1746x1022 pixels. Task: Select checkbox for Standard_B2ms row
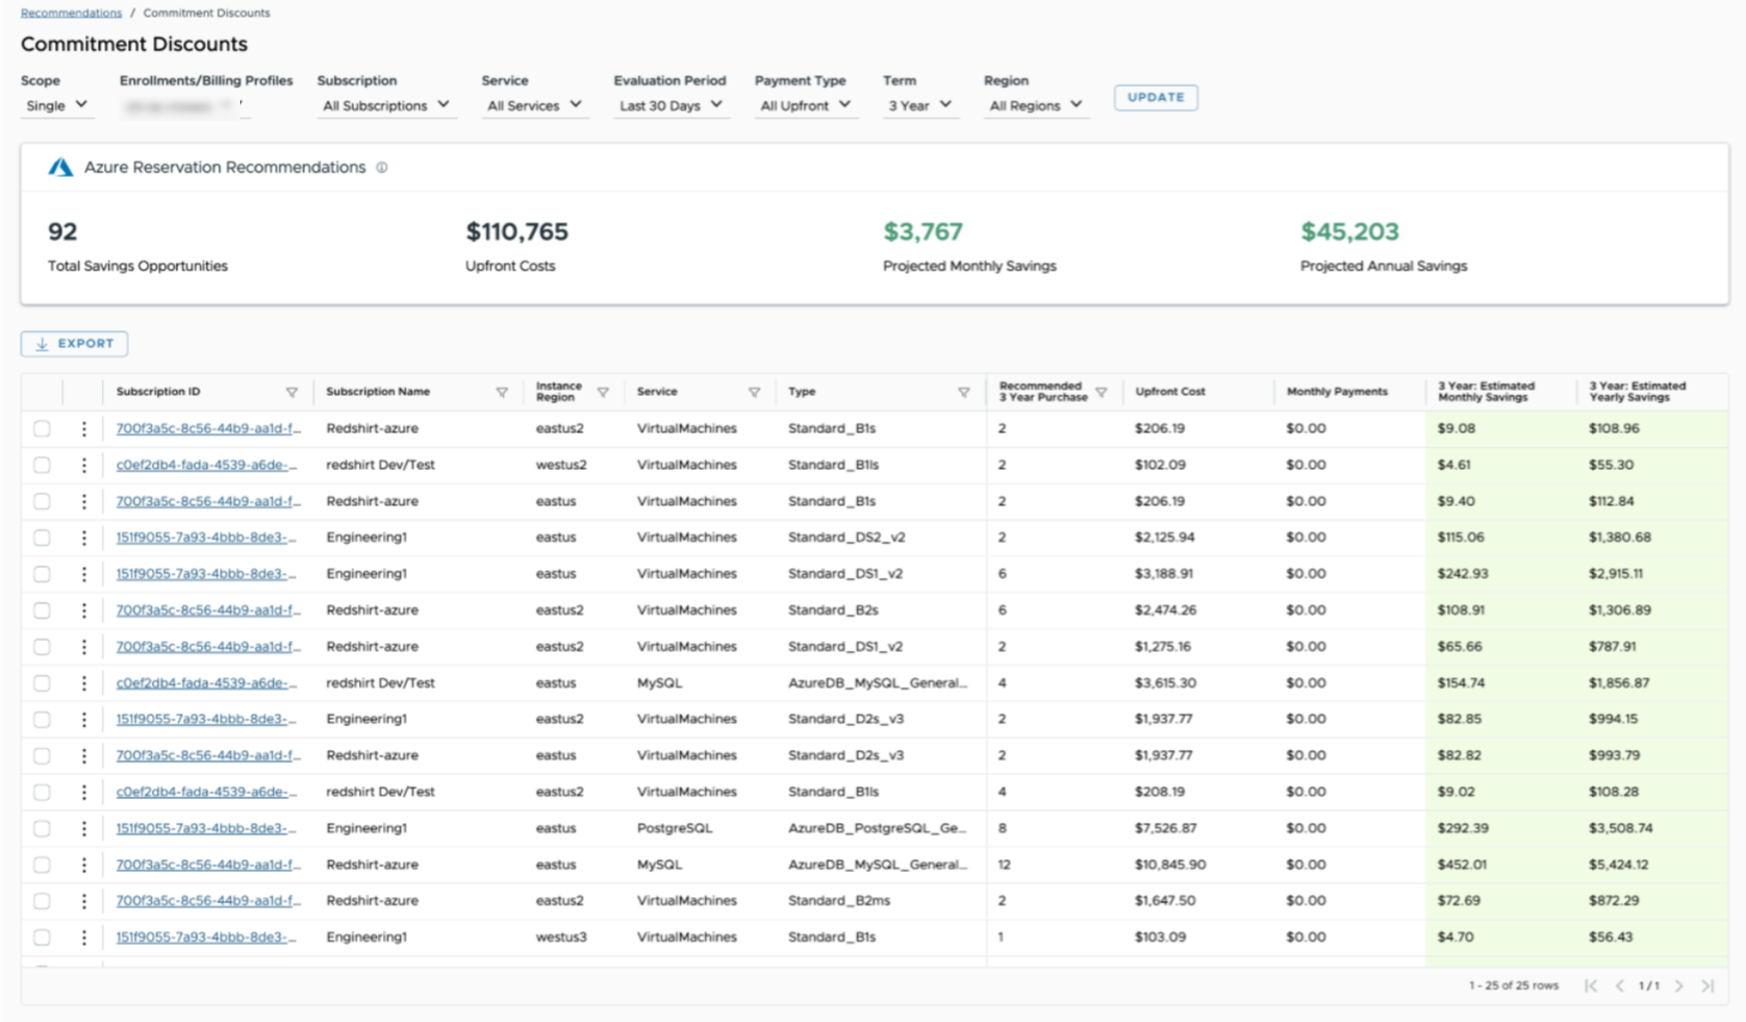coord(42,901)
